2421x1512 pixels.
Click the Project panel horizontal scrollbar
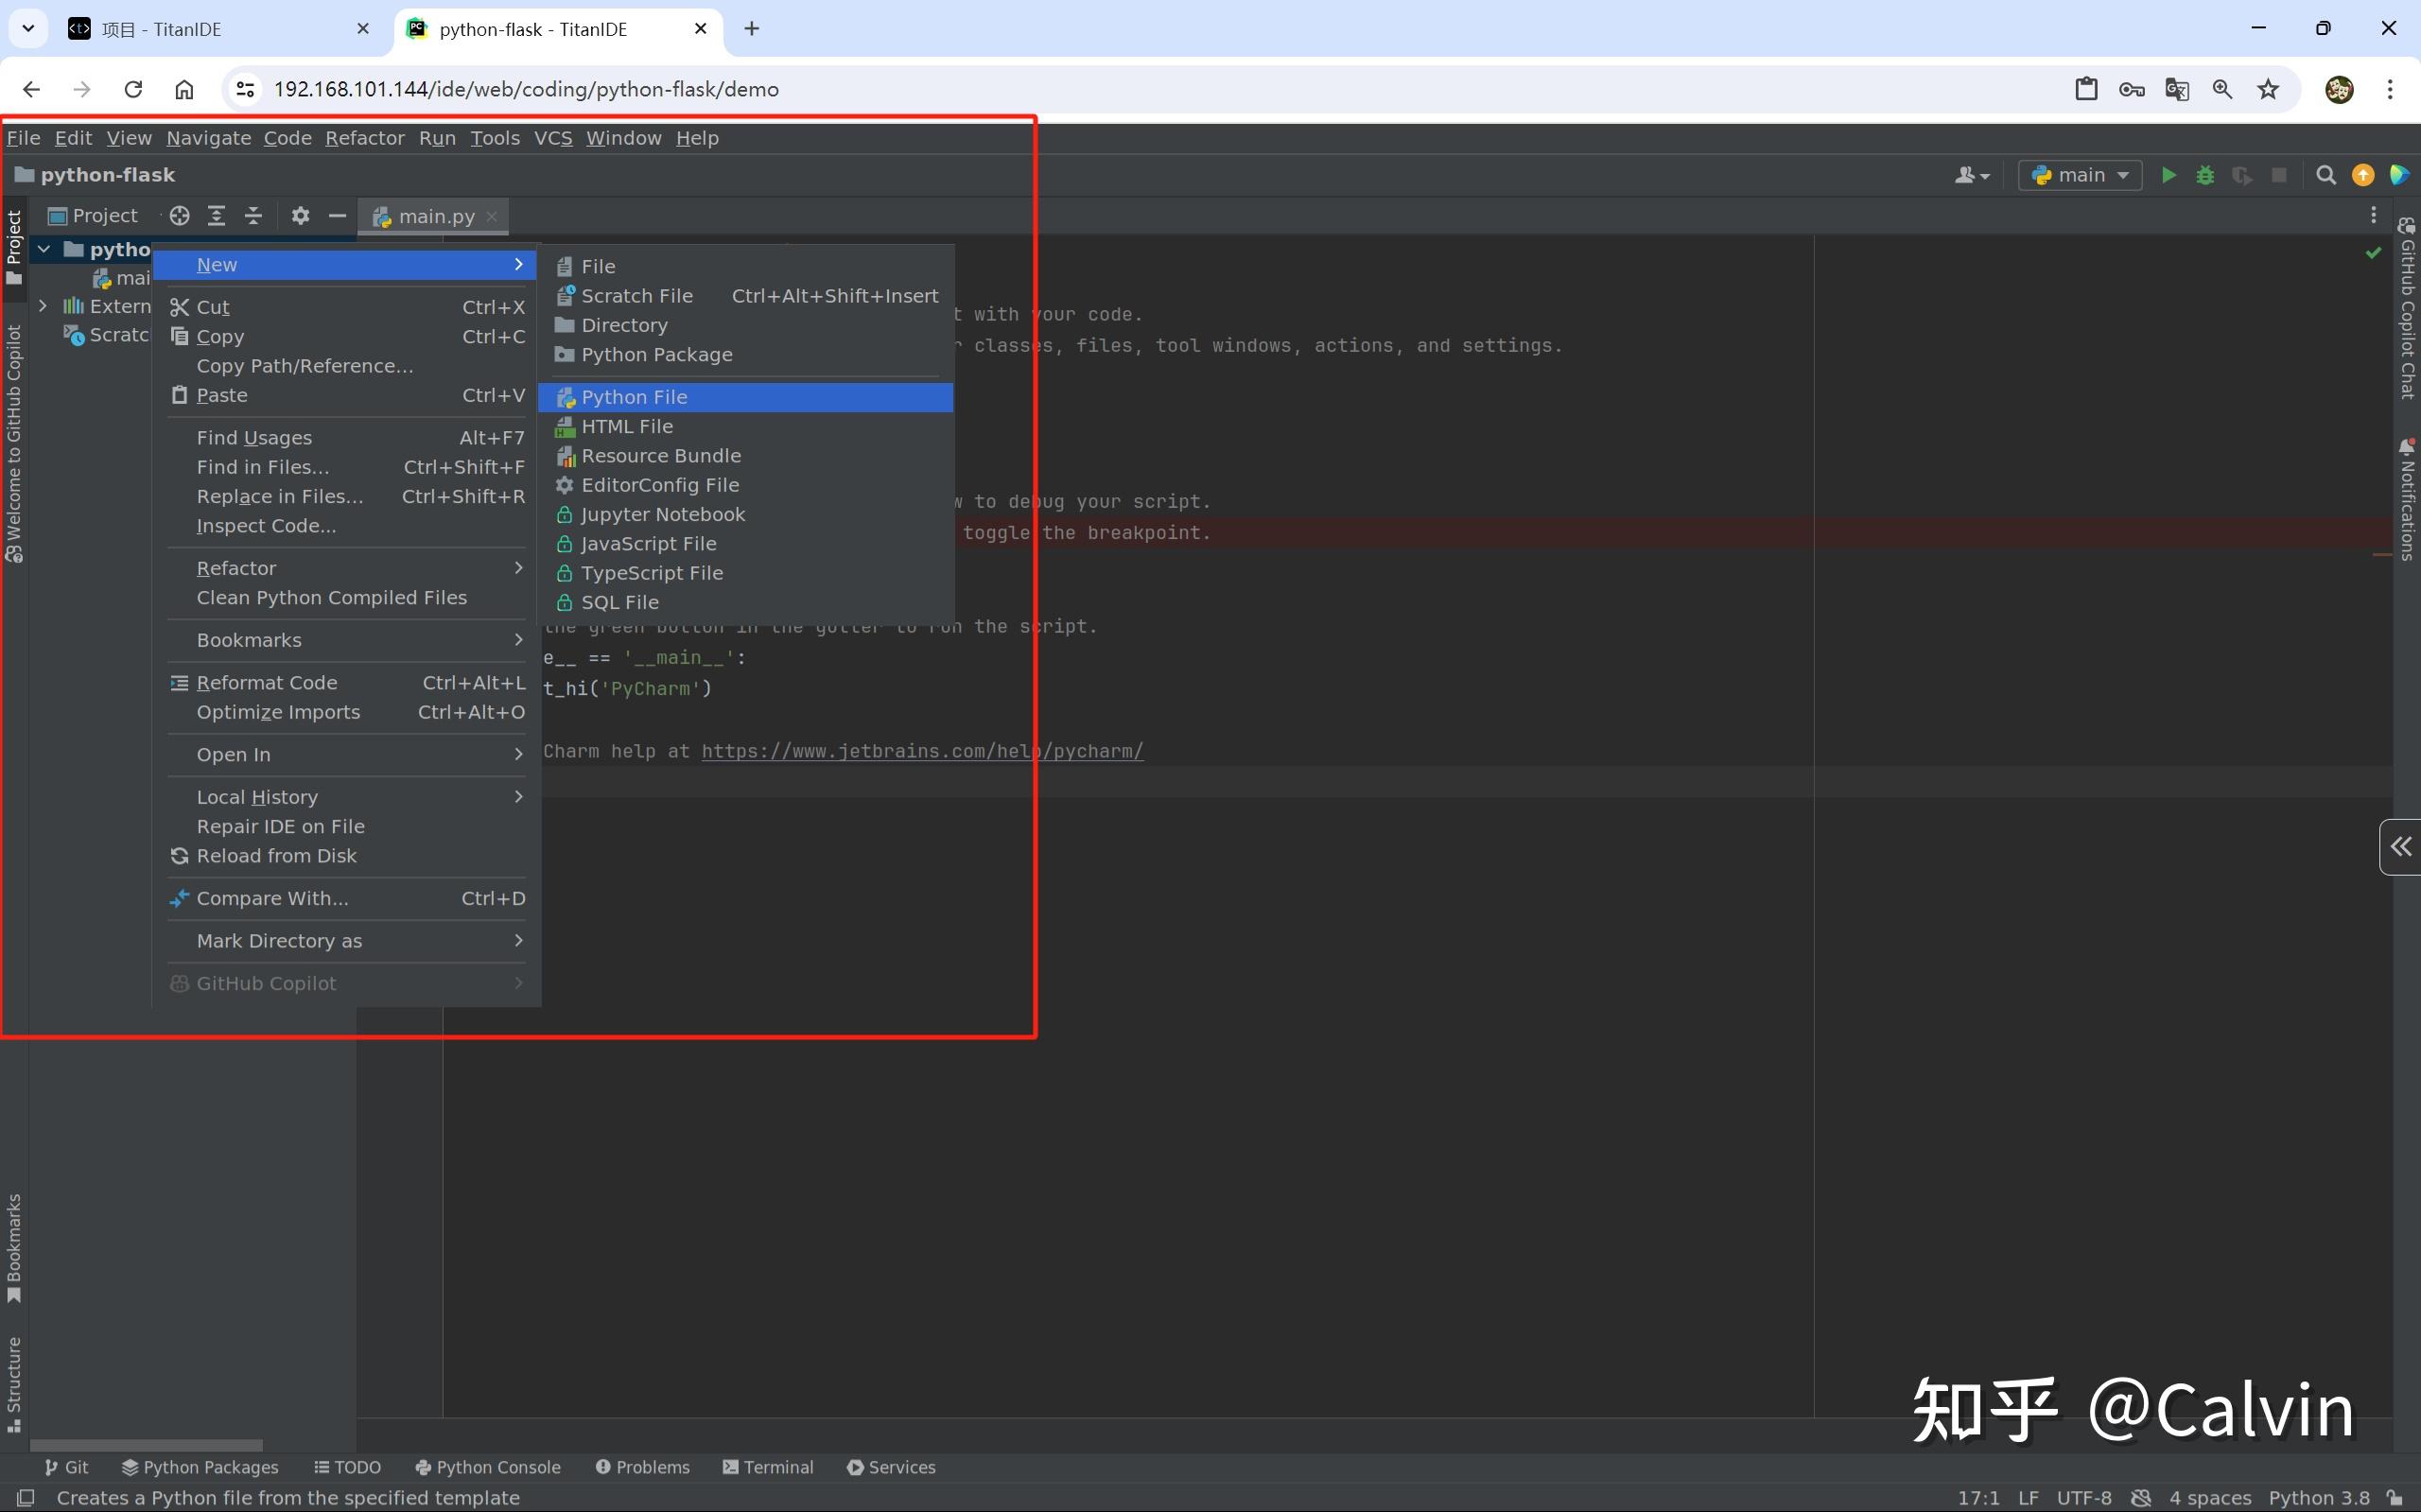[146, 1445]
